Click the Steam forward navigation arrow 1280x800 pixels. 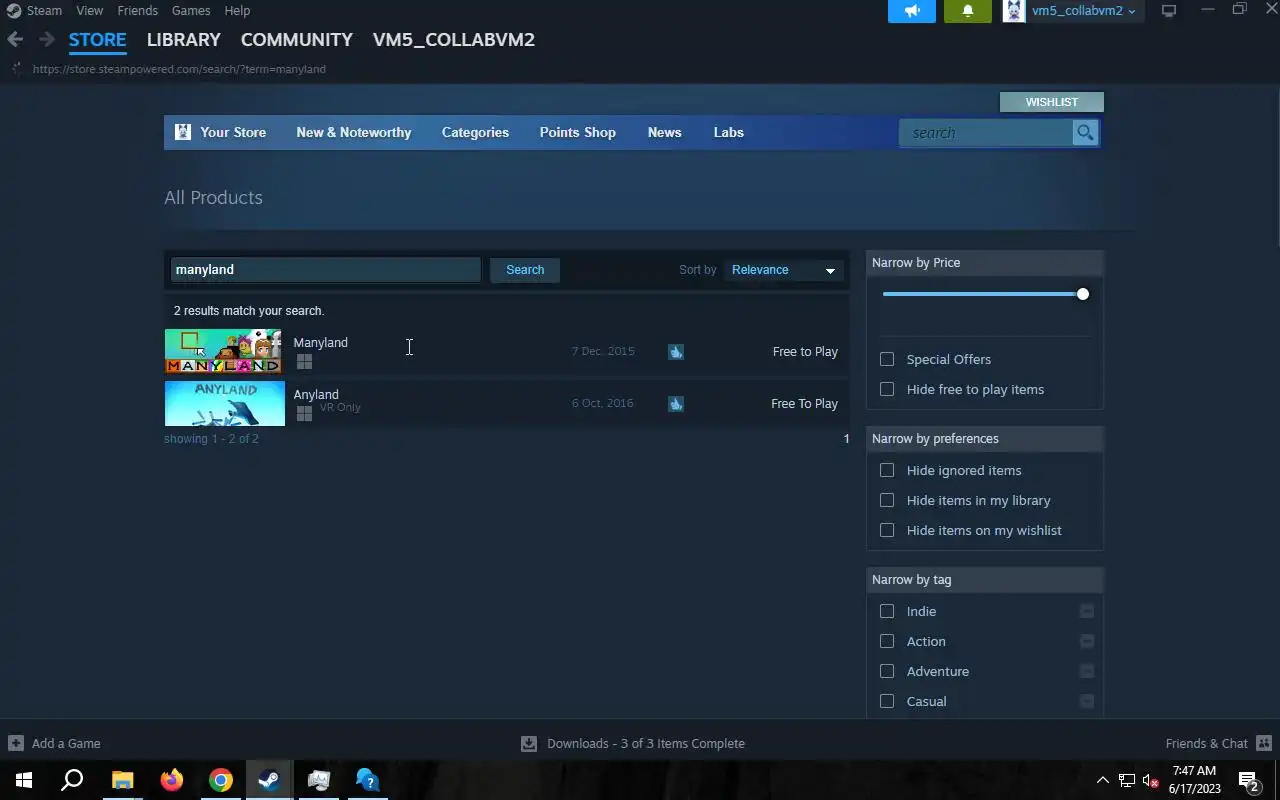tap(46, 40)
